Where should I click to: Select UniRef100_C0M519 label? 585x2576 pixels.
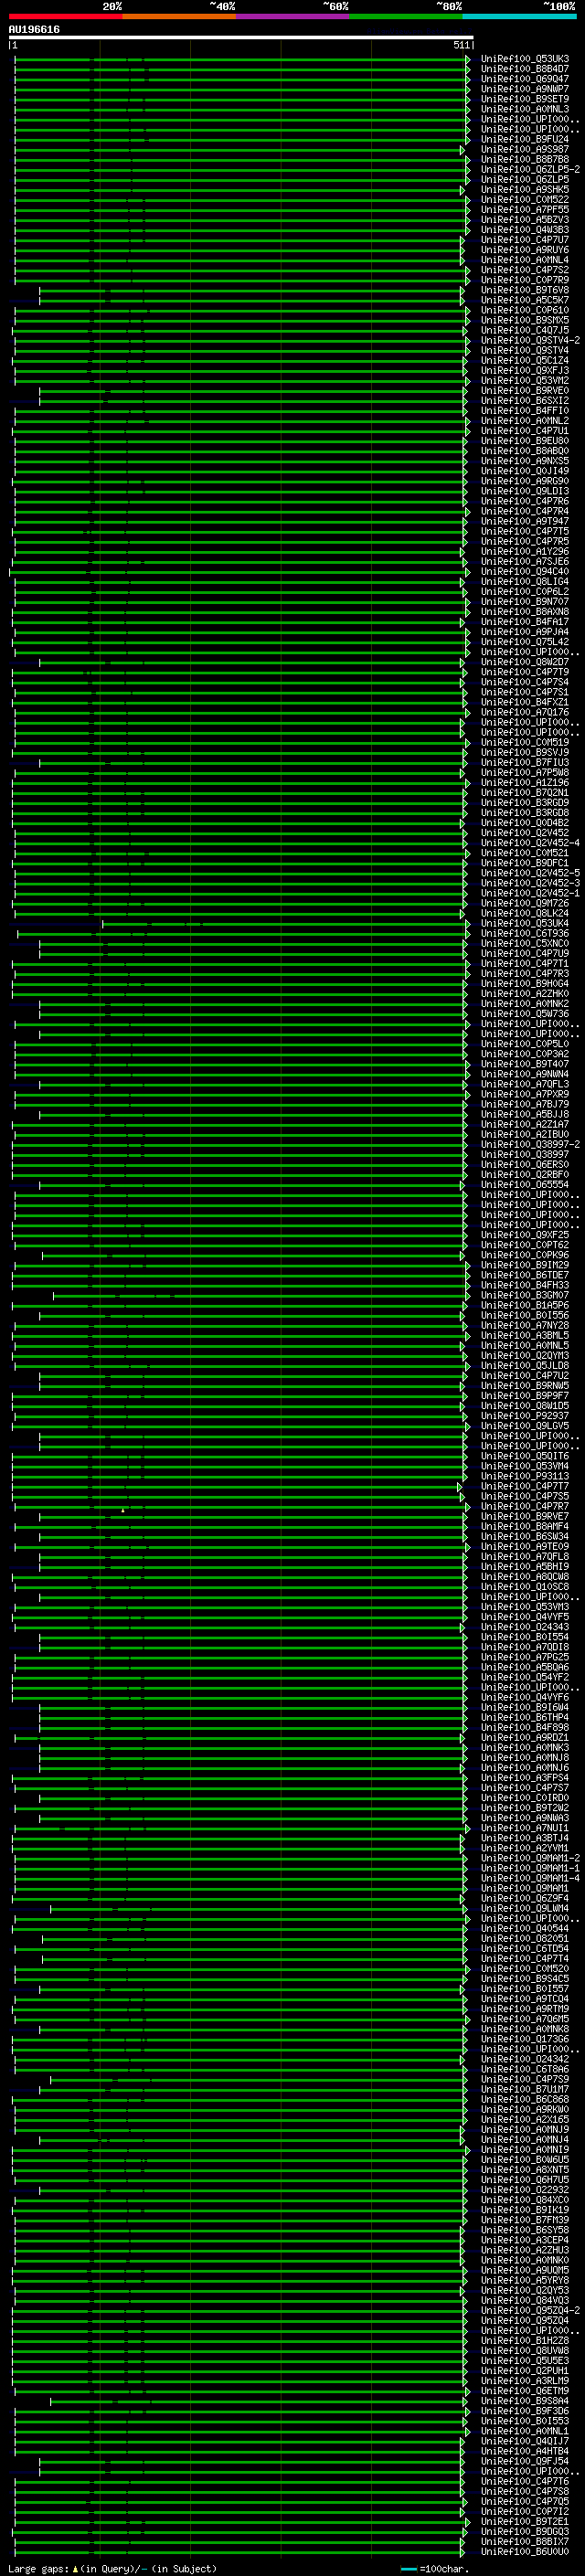525,742
